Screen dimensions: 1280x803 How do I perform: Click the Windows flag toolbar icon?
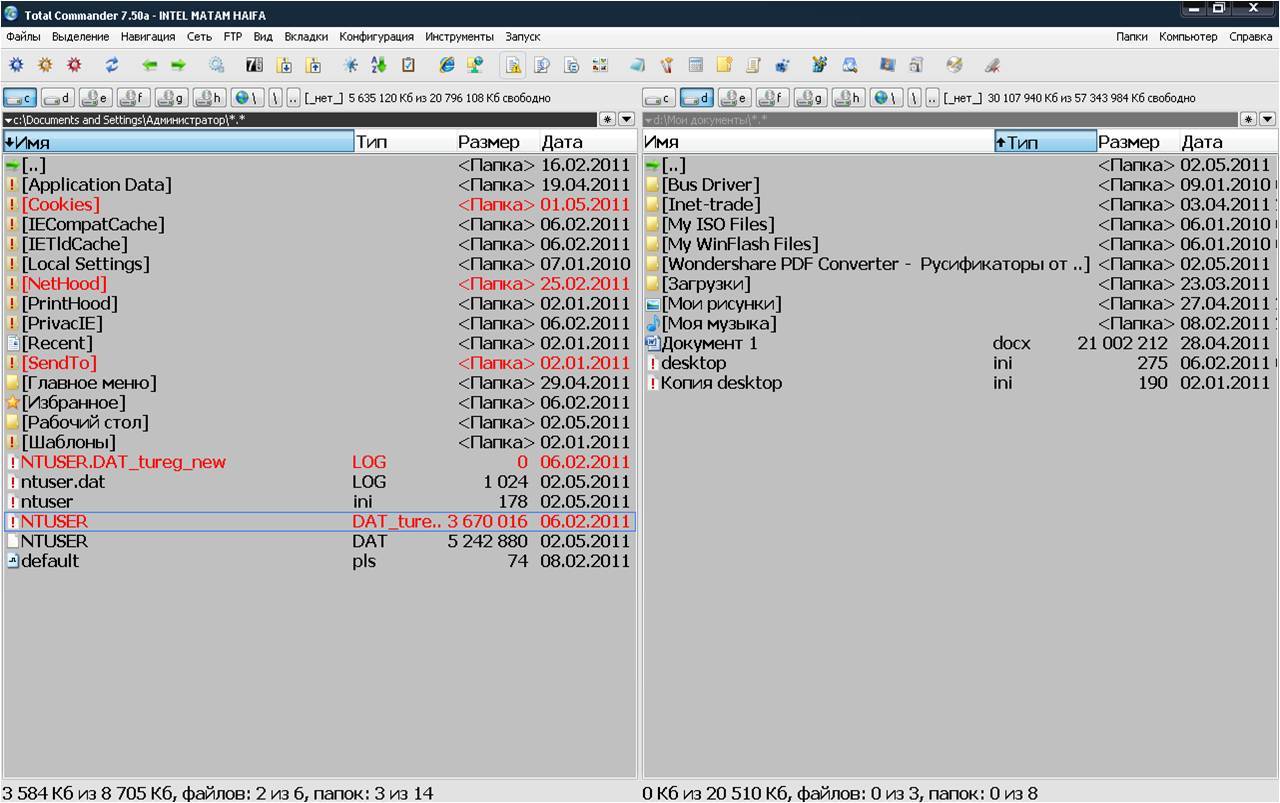click(x=887, y=65)
